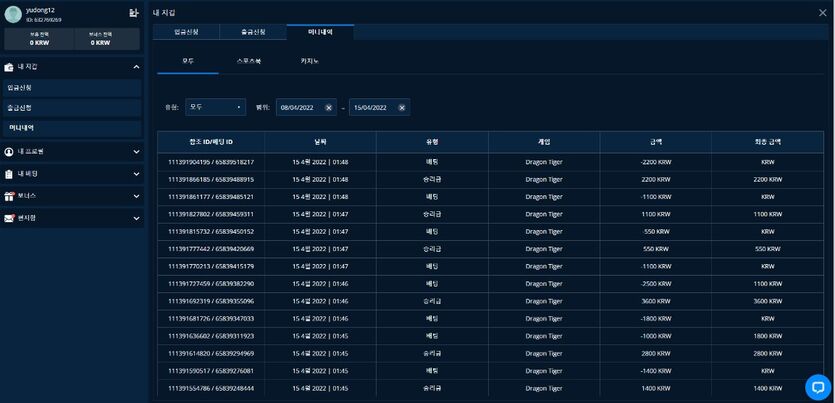Click the gift box bonus icon
This screenshot has width=835, height=403.
coord(9,196)
